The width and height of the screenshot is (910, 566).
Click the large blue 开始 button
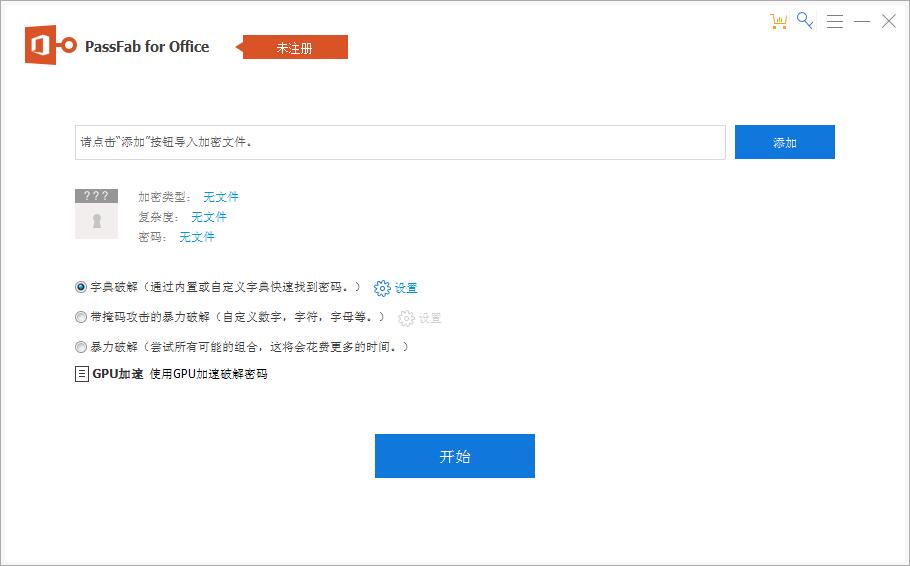(455, 456)
